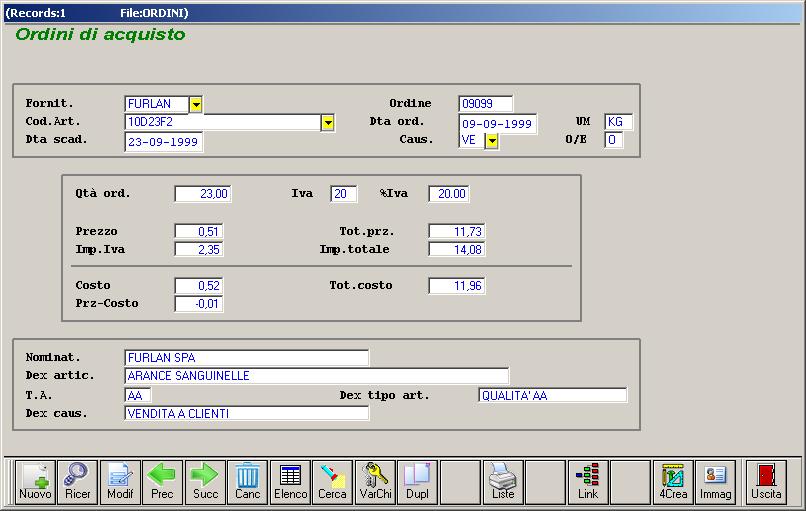Viewport: 806px width, 511px height.
Task: Click the Ordine number field 09099
Action: tap(485, 104)
